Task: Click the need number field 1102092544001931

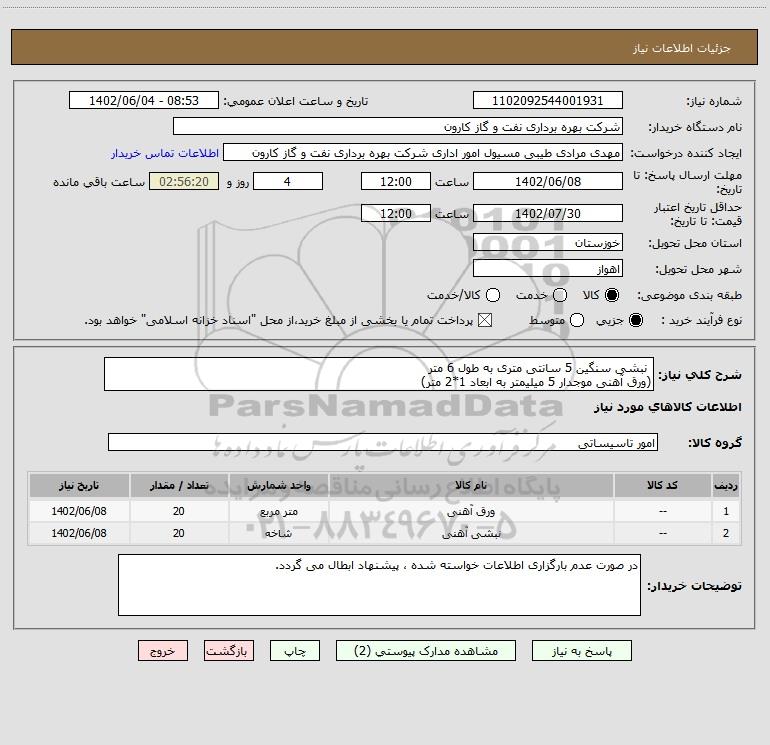Action: 548,101
